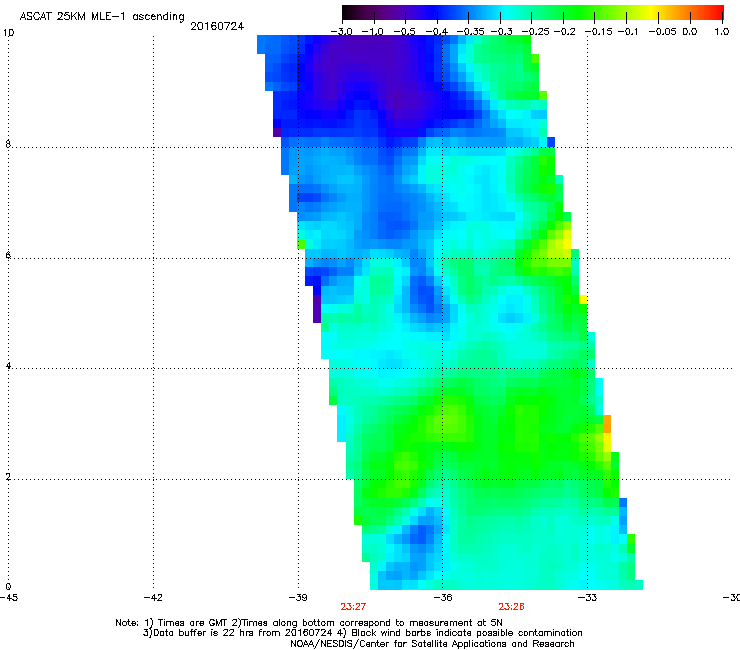Click the red timestamp 23:26
The height and width of the screenshot is (650, 740).
pyautogui.click(x=511, y=607)
